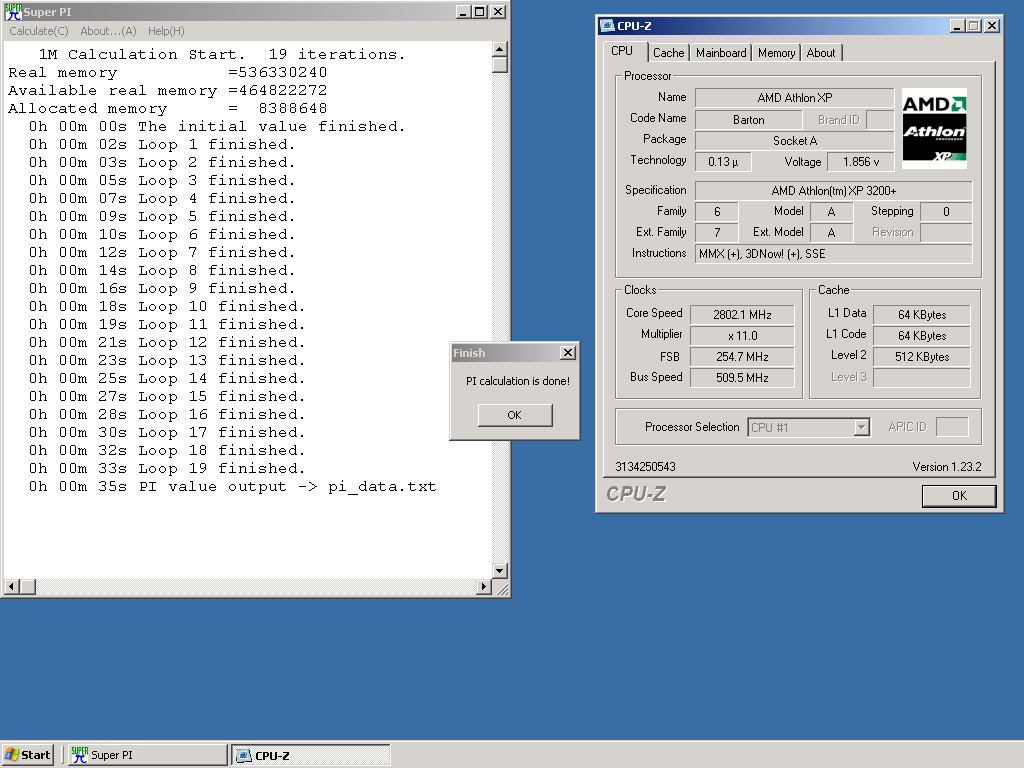Click the Bus Speed value 509.5 MHz
Viewport: 1024px width, 768px height.
(742, 377)
